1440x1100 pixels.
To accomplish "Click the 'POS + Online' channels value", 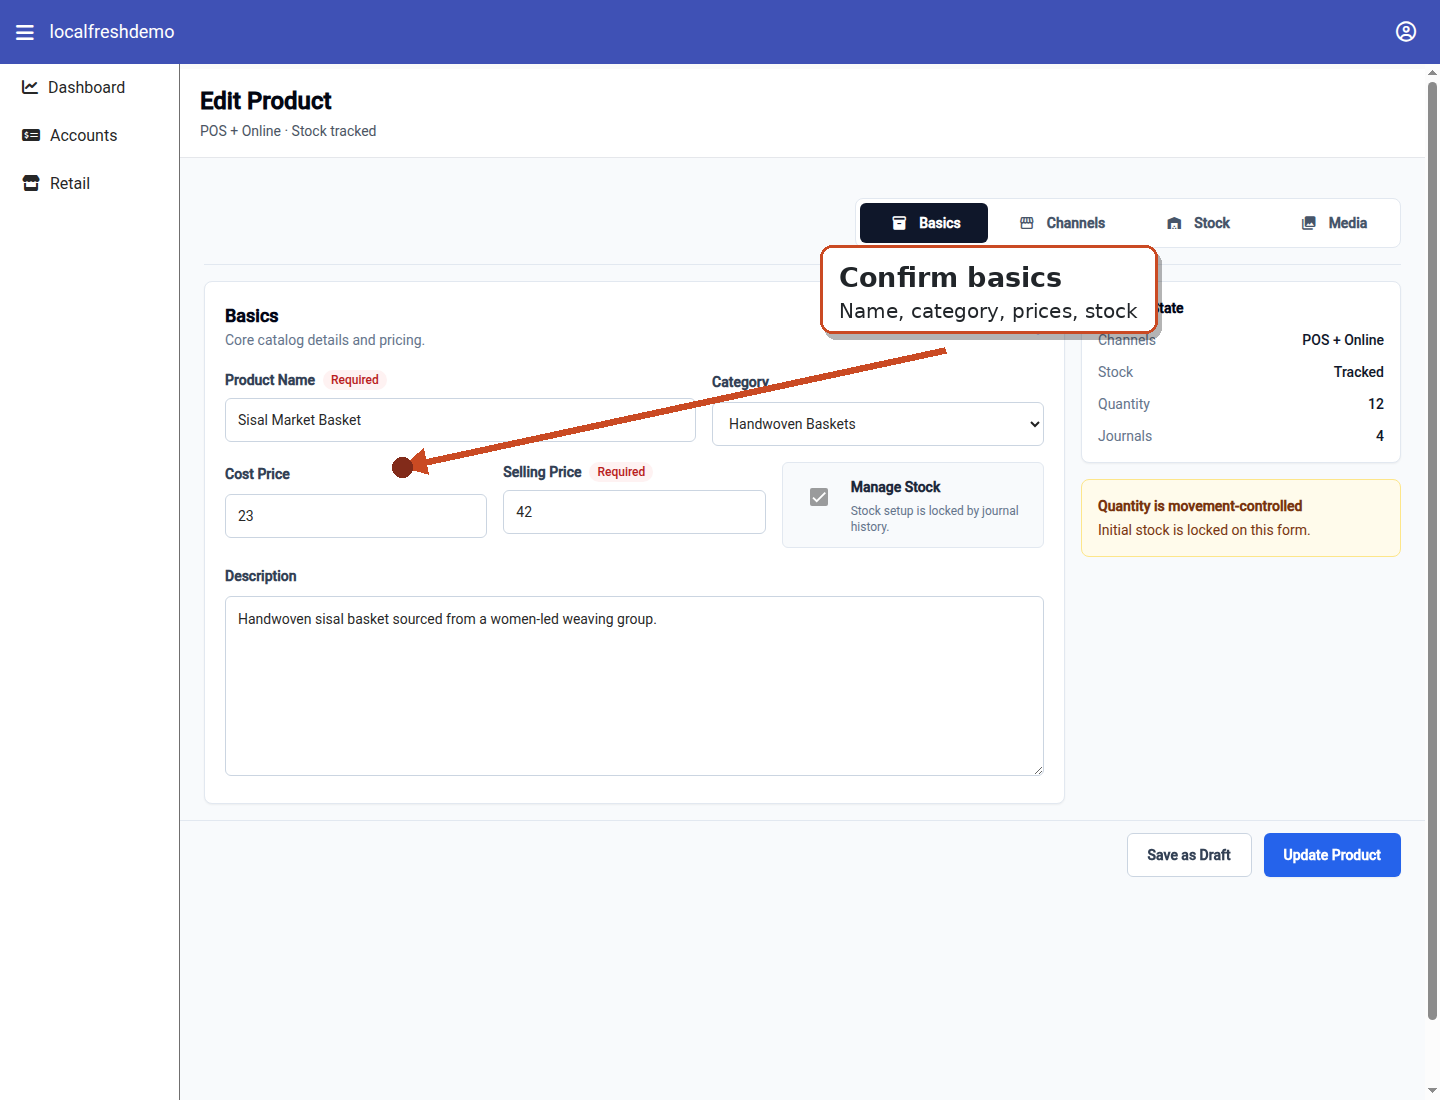I will coord(1343,340).
